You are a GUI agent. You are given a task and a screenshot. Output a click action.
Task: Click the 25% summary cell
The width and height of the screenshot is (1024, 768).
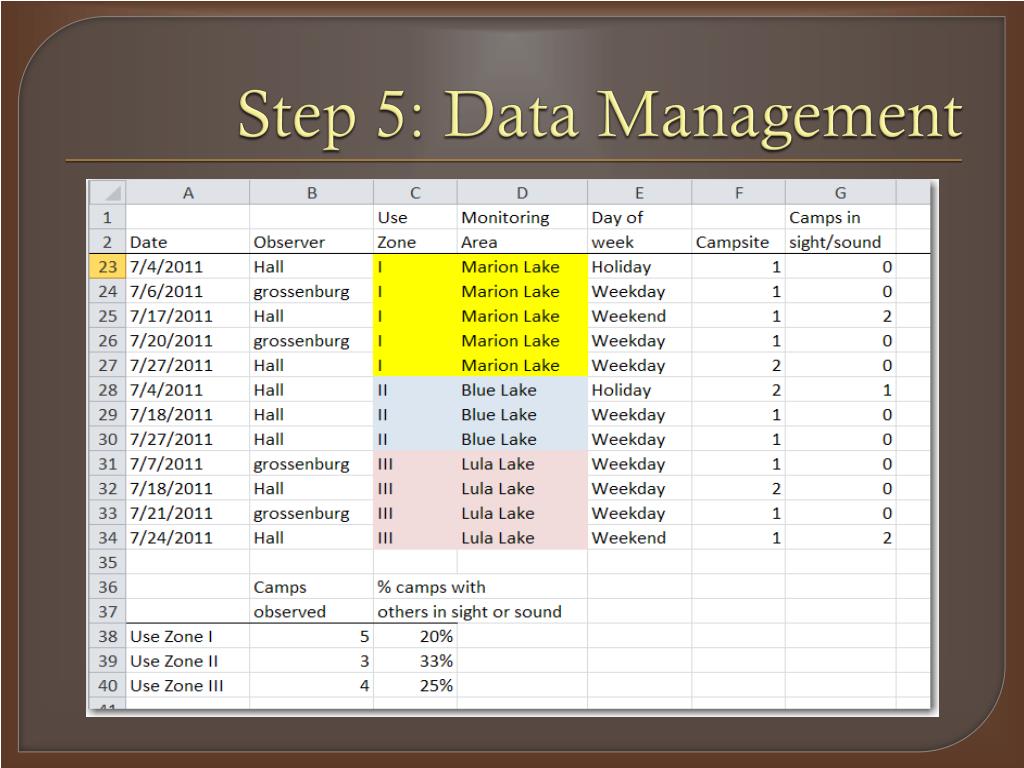415,686
